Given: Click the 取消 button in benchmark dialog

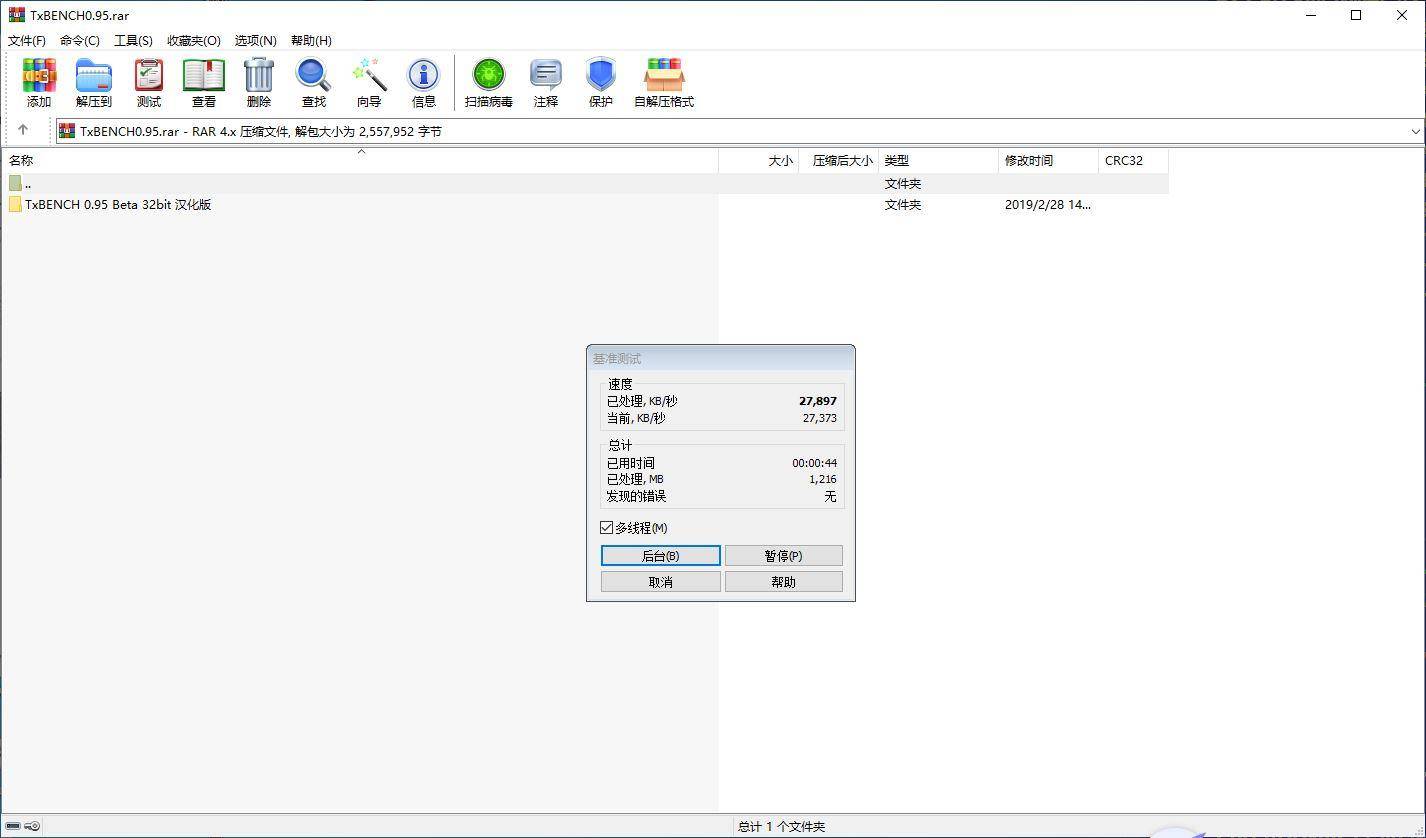Looking at the screenshot, I should tap(660, 582).
